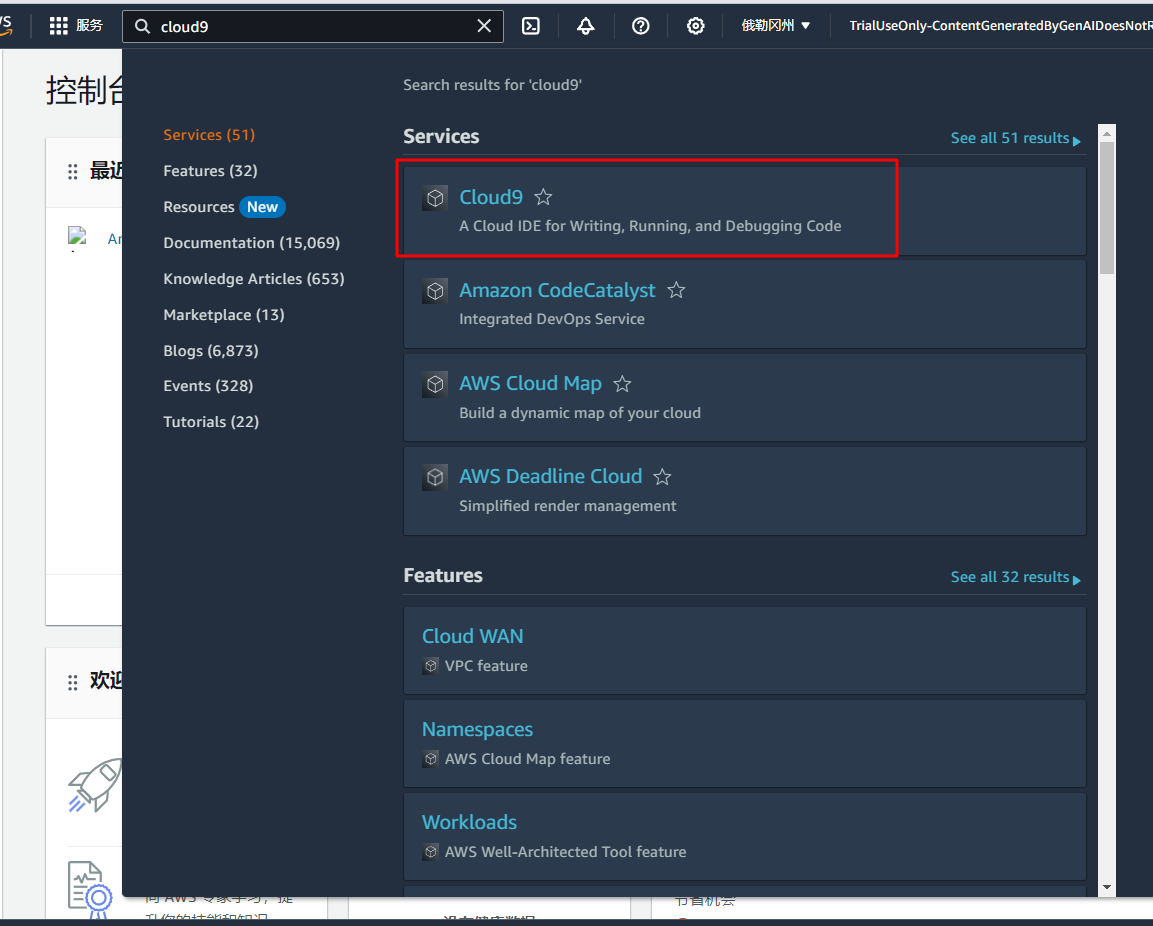Click the Amazon CodeCatalyst cube icon
1153x926 pixels.
coord(435,291)
